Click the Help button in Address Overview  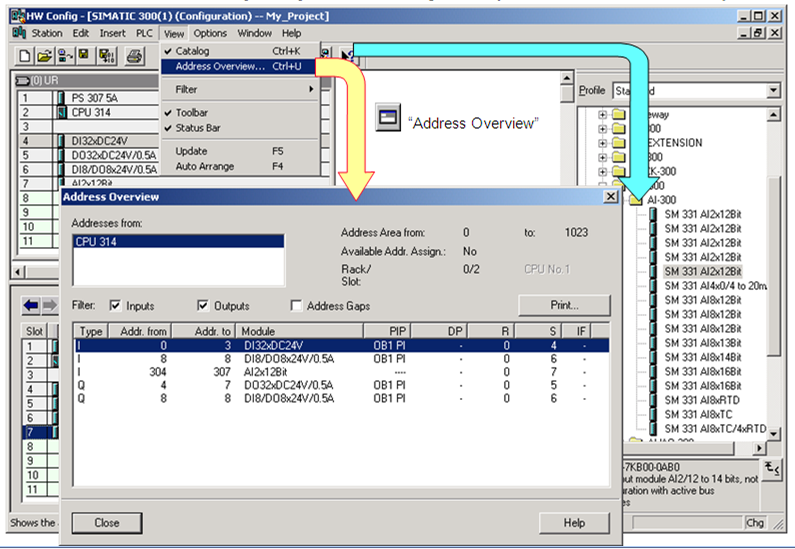[574, 523]
